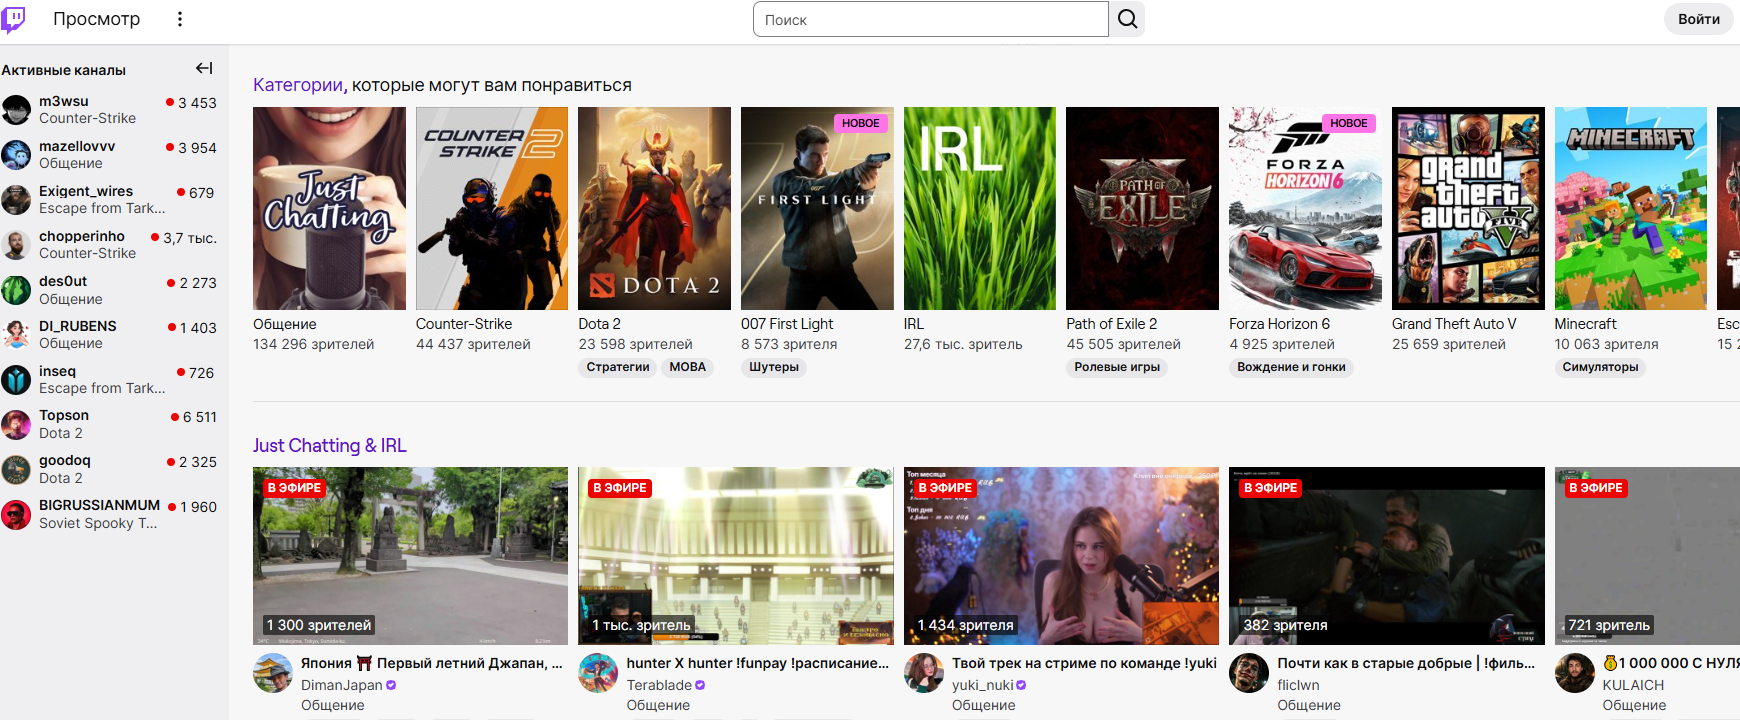Click DimanJapan streamer avatar

point(273,673)
